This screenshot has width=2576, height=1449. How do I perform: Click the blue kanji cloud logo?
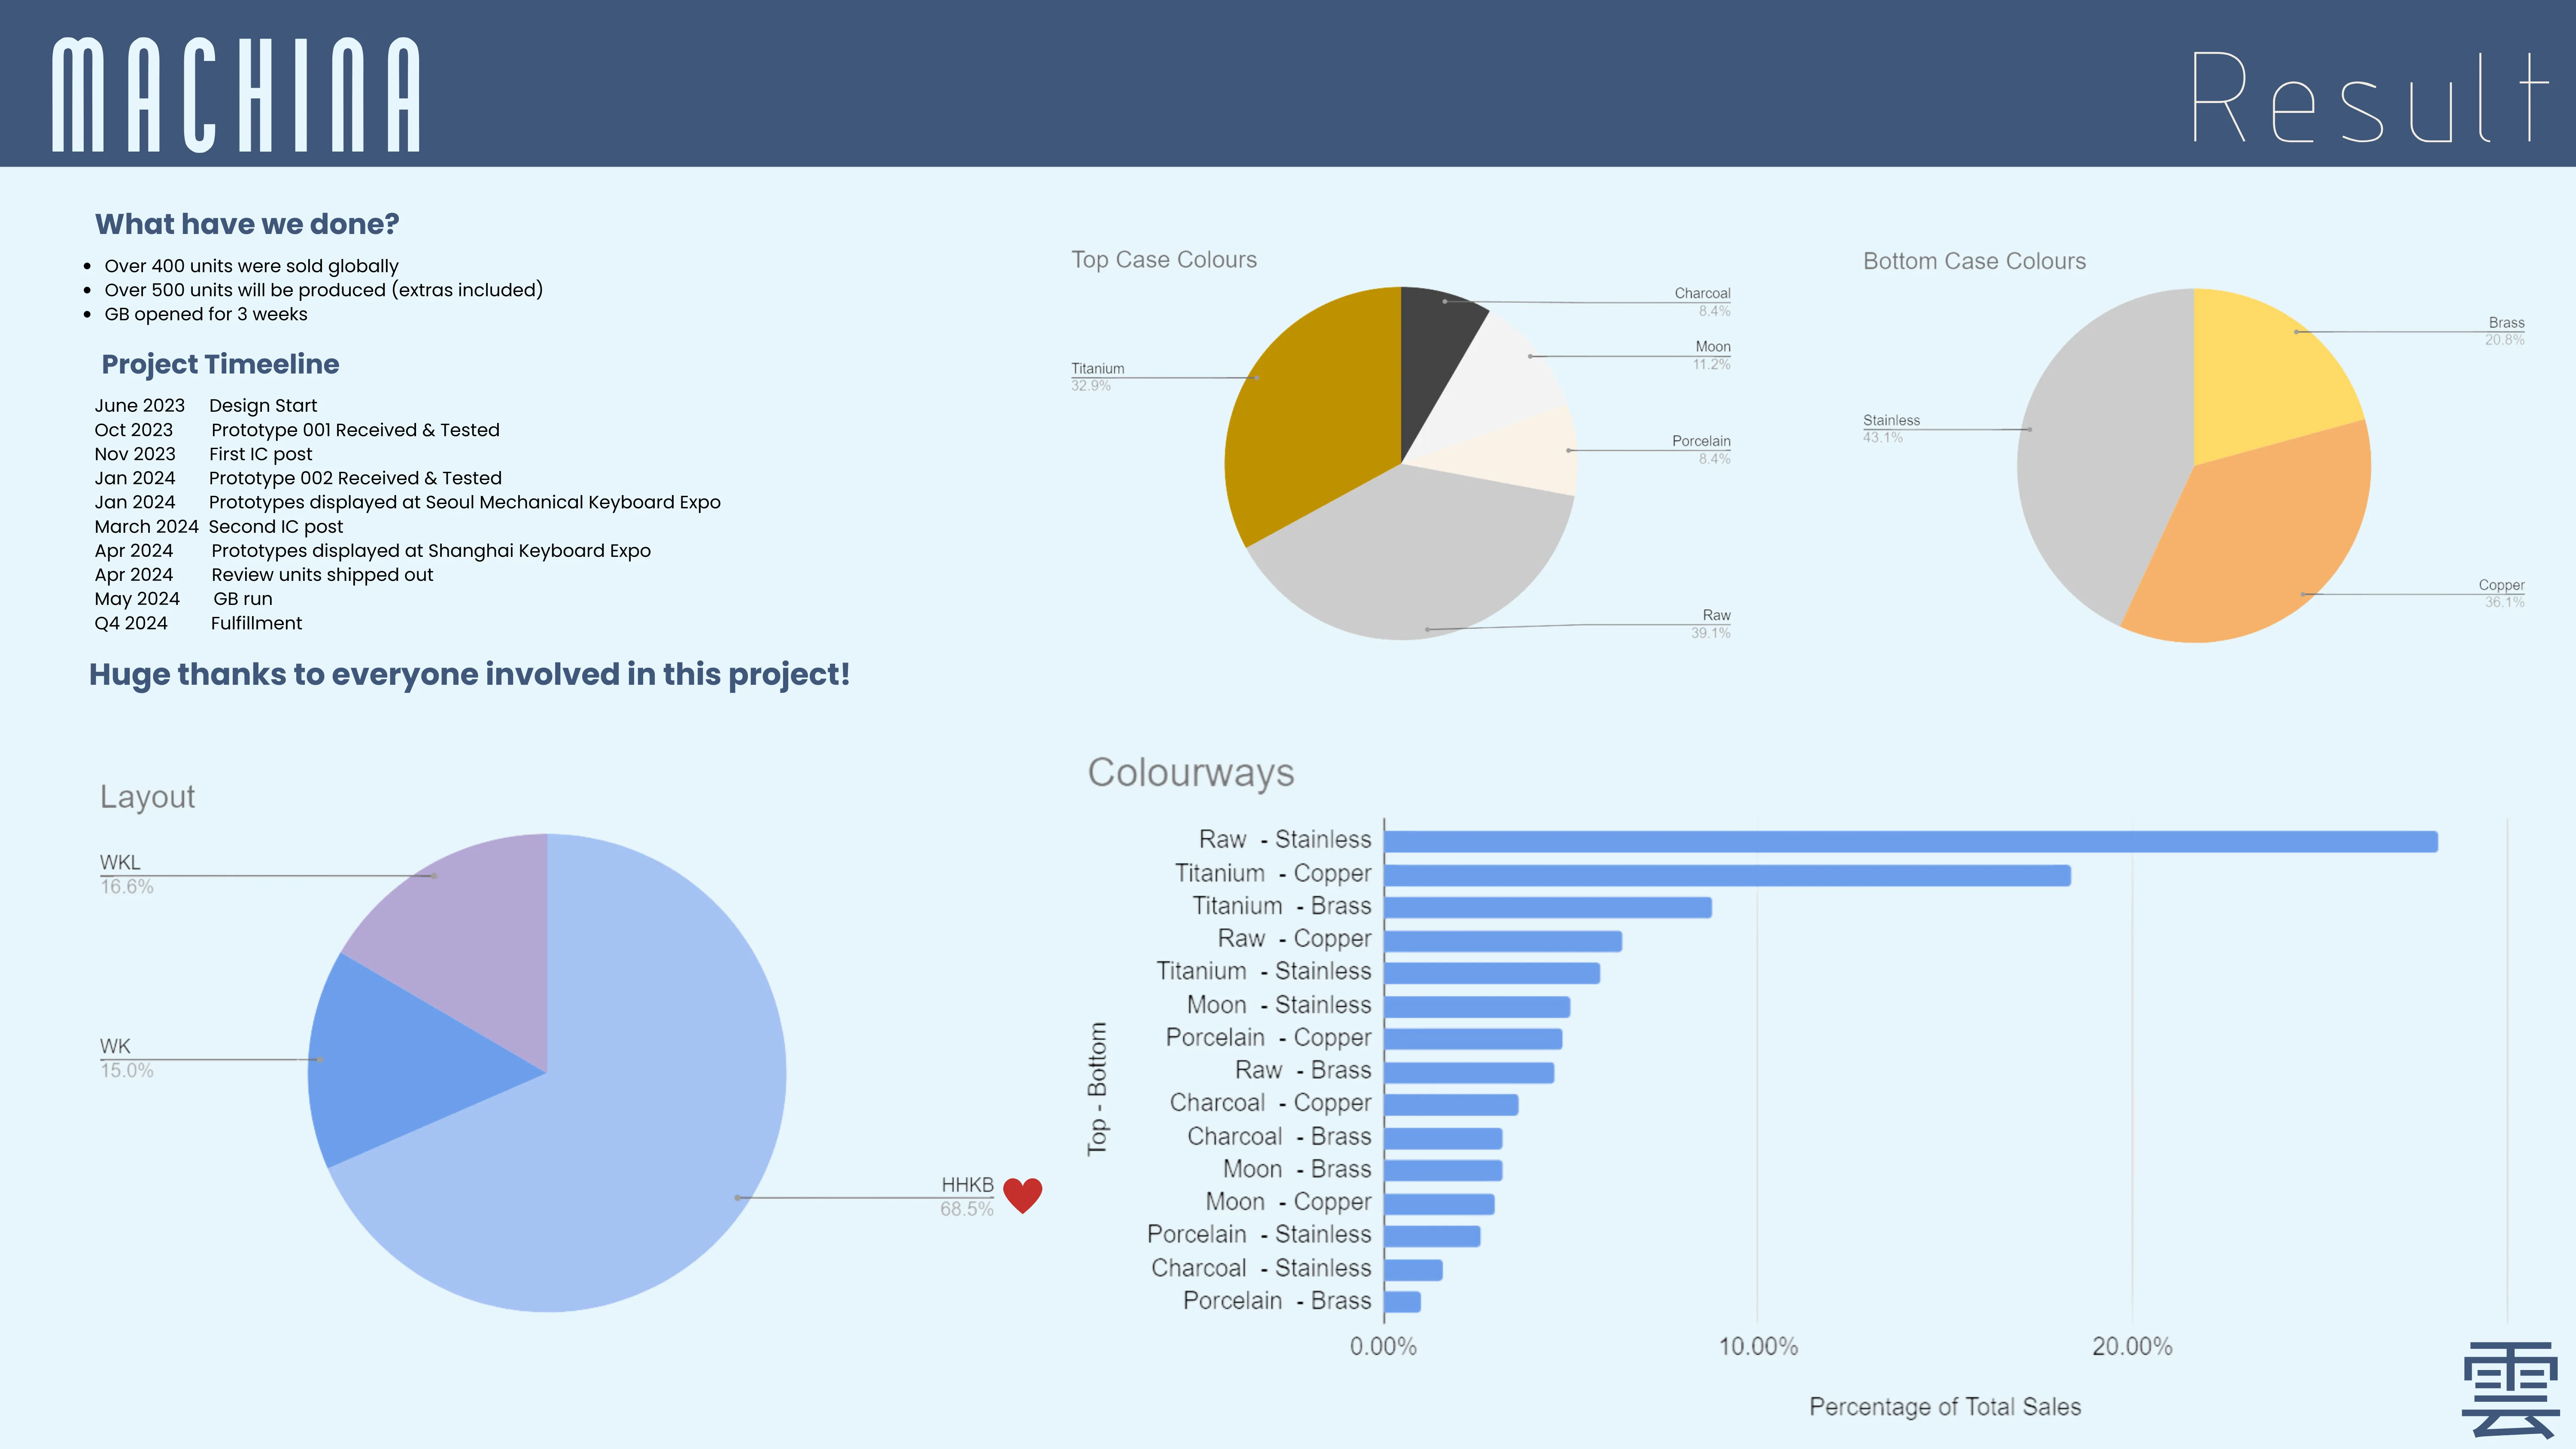coord(2510,1391)
